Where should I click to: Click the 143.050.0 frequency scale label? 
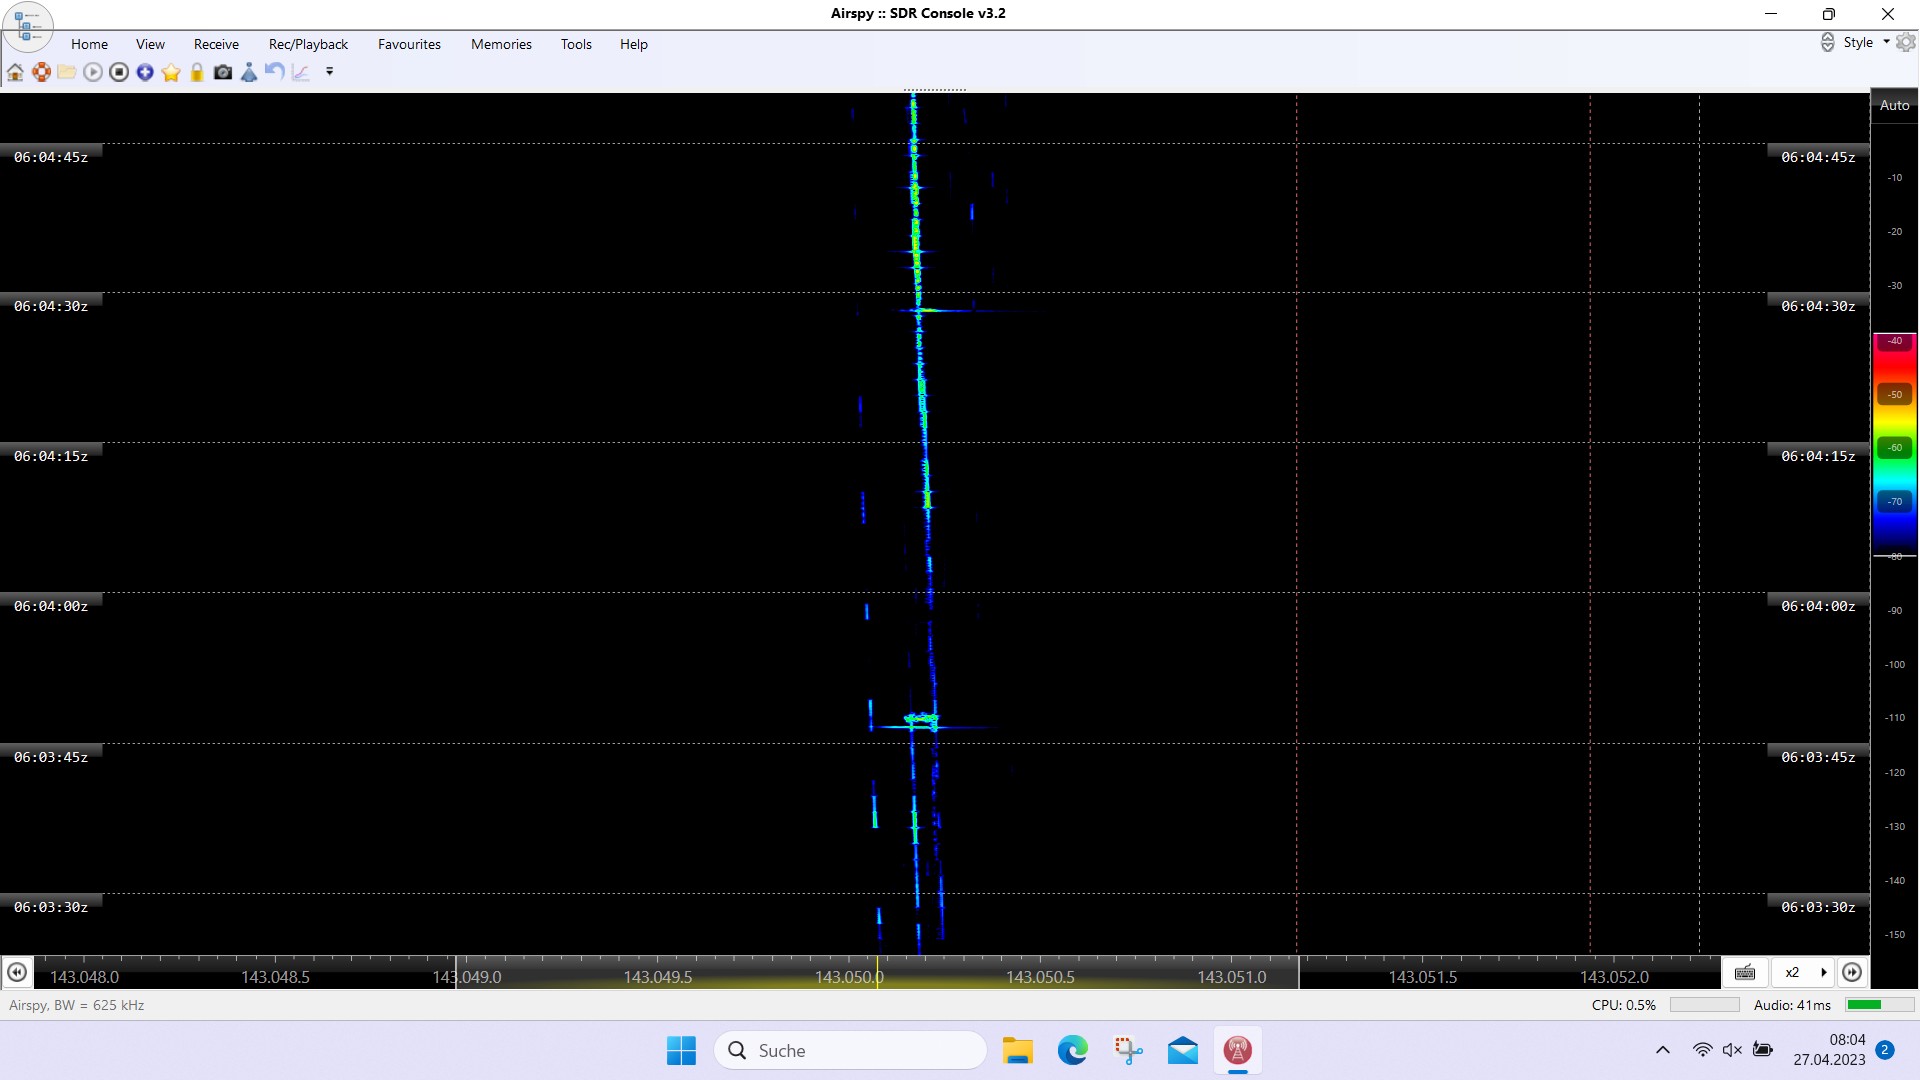pyautogui.click(x=848, y=977)
